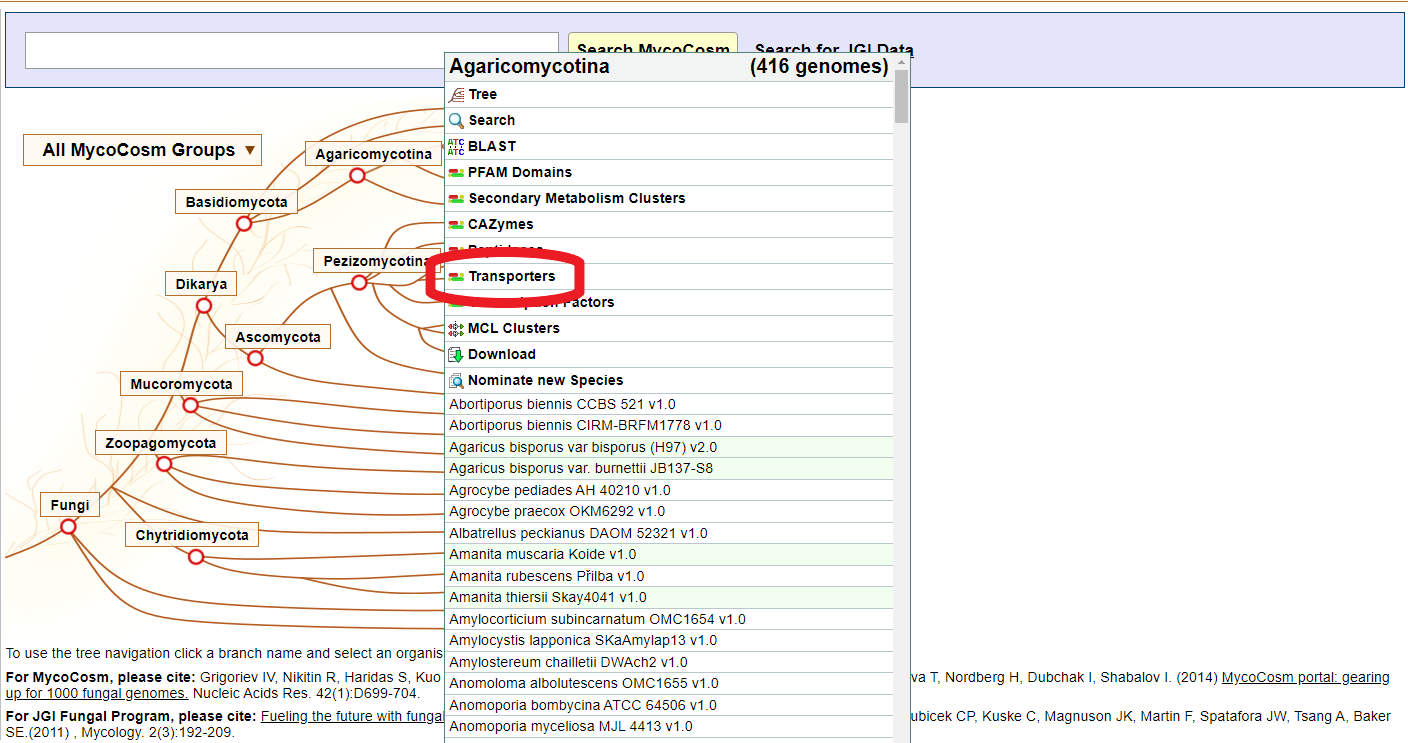Open Abortiporus biennis CCBS 521 v1.0
The image size is (1408, 743).
669,404
